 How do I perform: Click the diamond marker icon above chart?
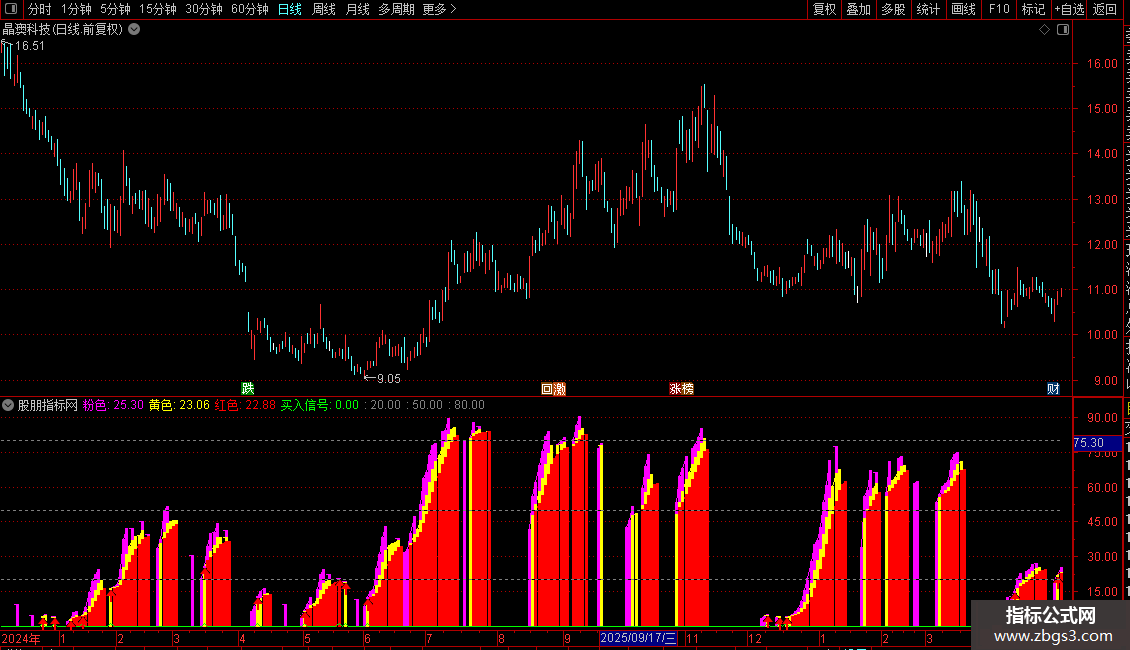tap(1044, 30)
